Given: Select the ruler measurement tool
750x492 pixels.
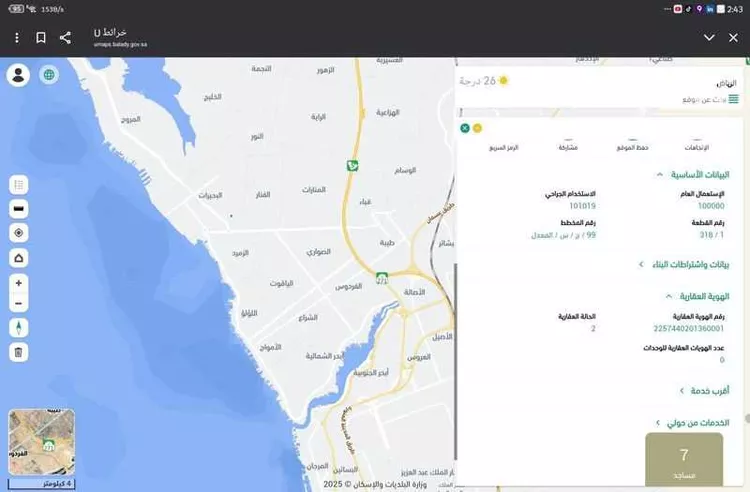Looking at the screenshot, I should (19, 209).
